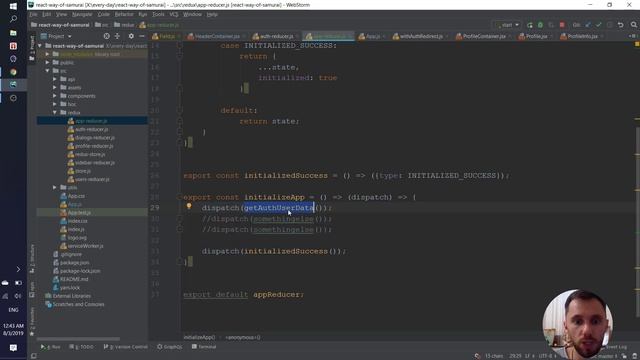Toggle the Project side tool window tab
Screen dimensions: 640x360
point(32,48)
